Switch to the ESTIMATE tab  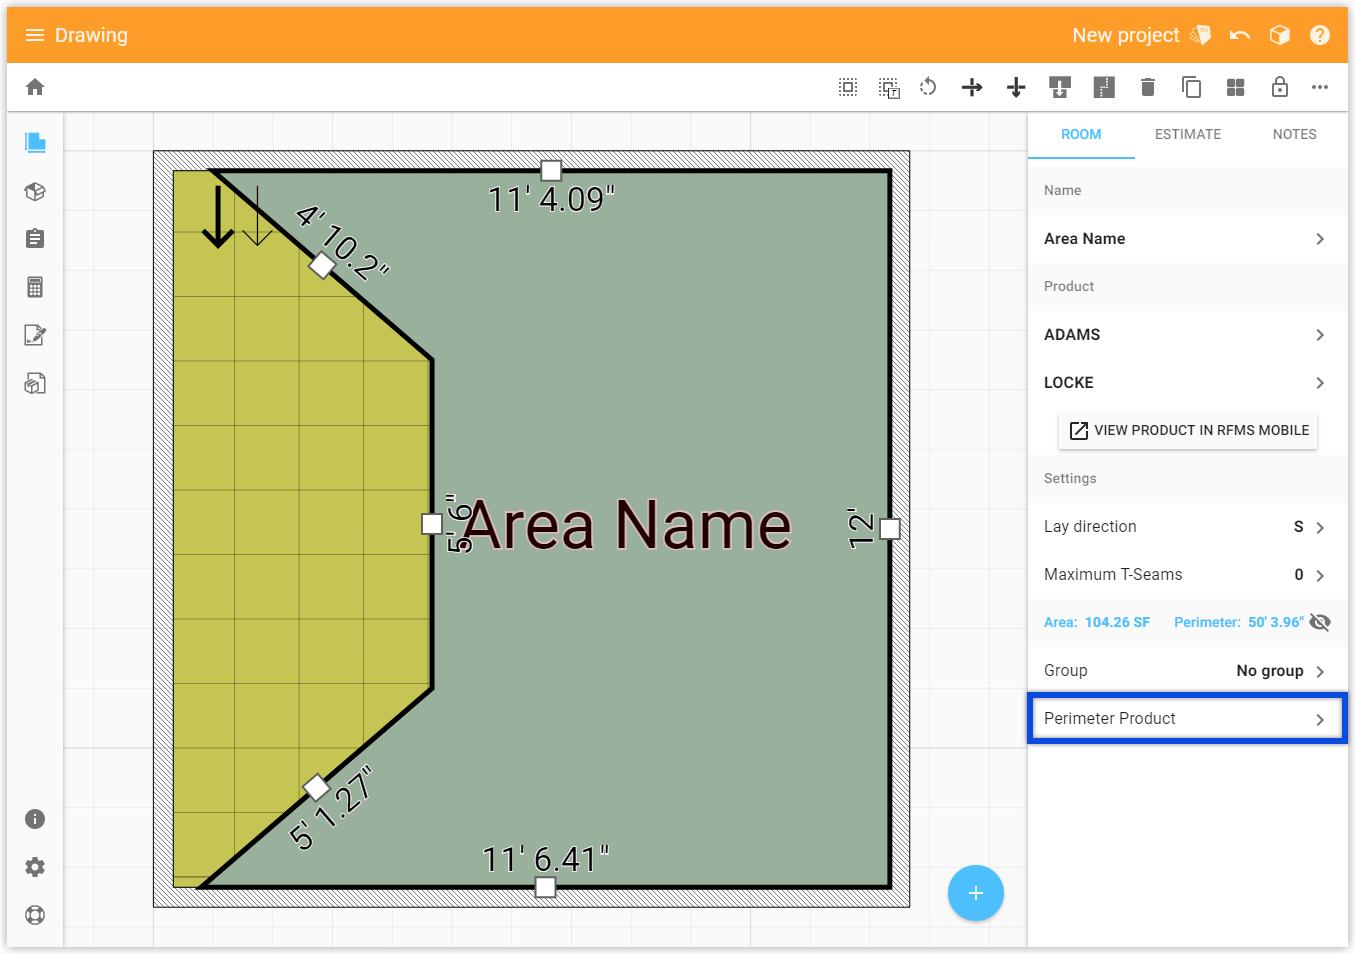tap(1188, 134)
